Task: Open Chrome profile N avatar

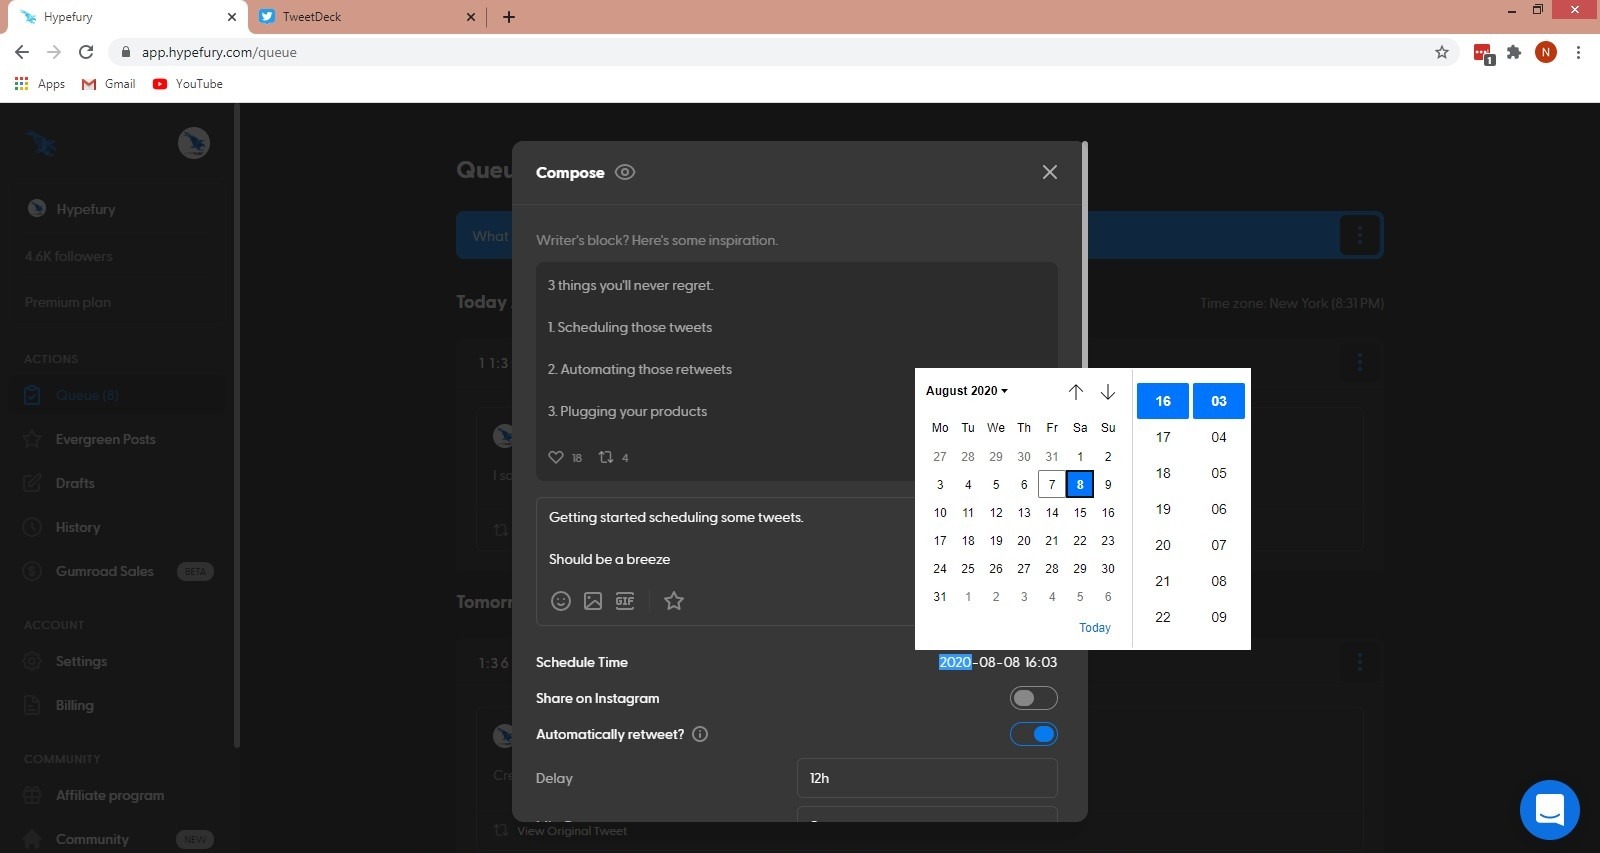Action: pos(1546,52)
